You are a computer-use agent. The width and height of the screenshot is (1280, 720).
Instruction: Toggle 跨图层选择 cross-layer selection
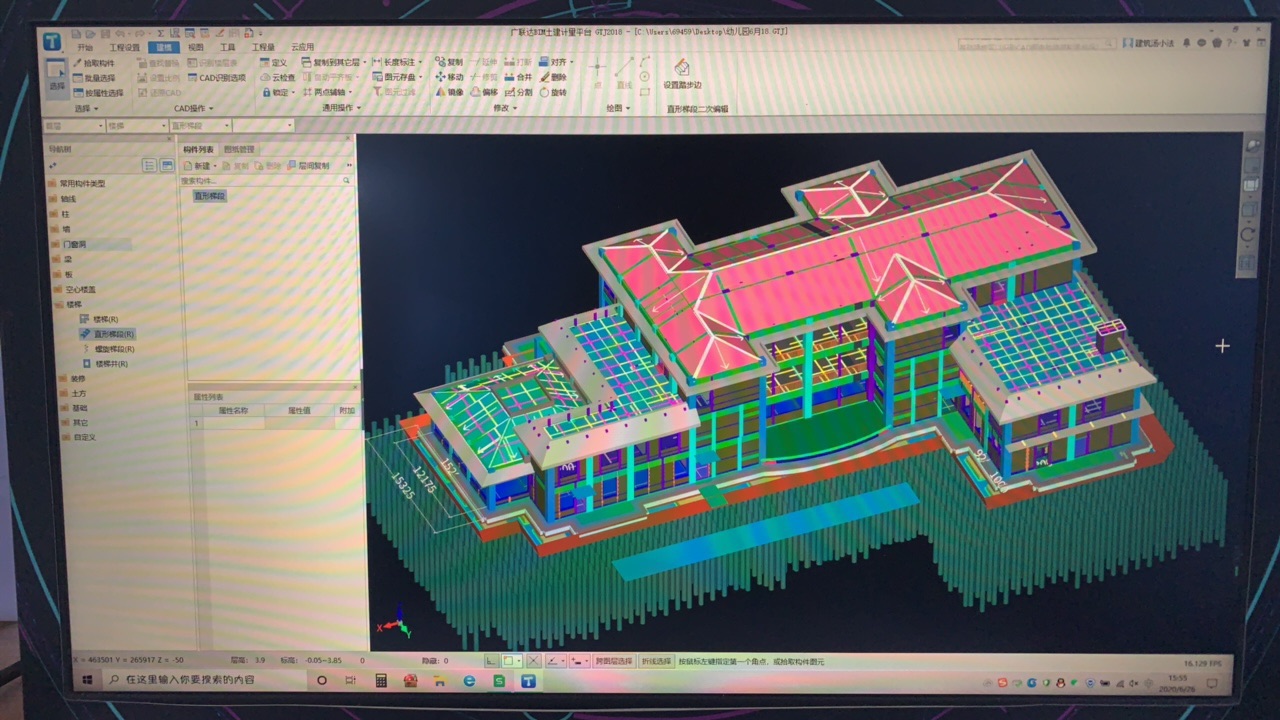614,661
